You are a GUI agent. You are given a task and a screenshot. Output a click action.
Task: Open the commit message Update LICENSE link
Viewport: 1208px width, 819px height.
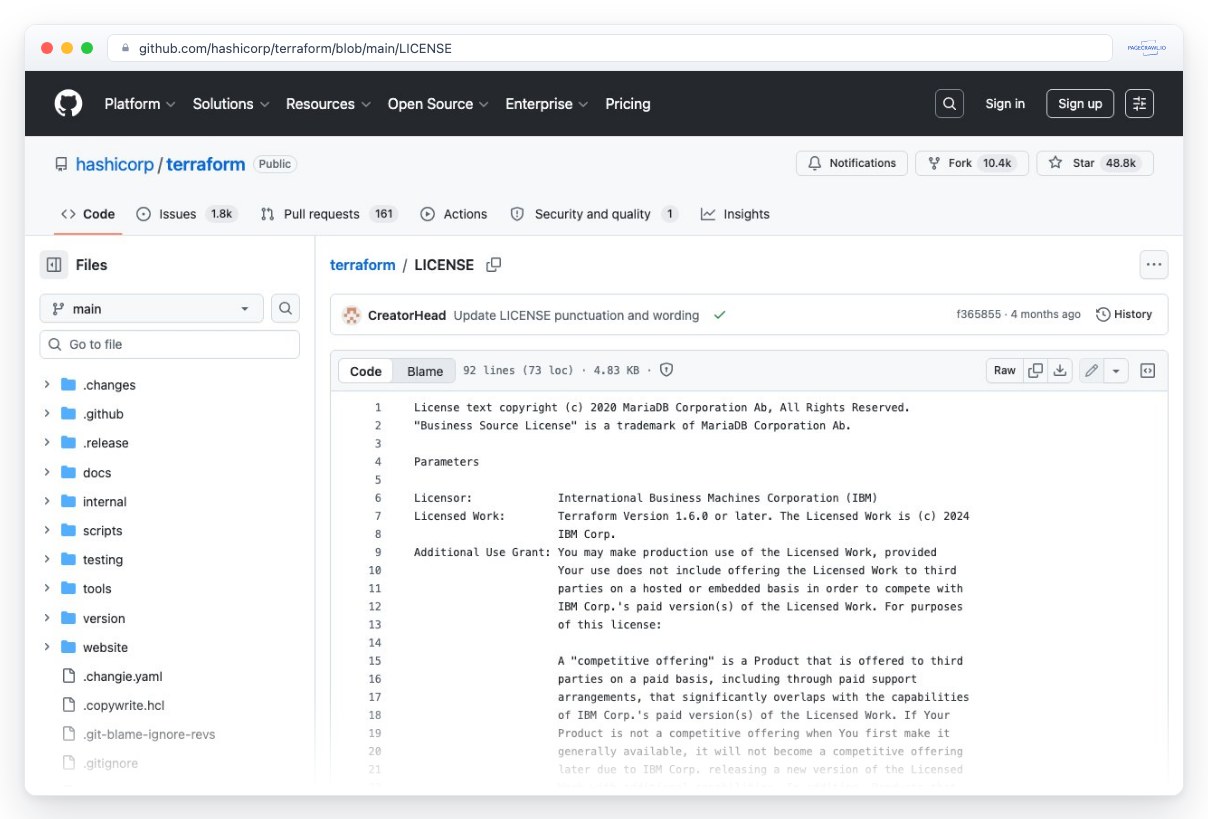click(x=576, y=315)
